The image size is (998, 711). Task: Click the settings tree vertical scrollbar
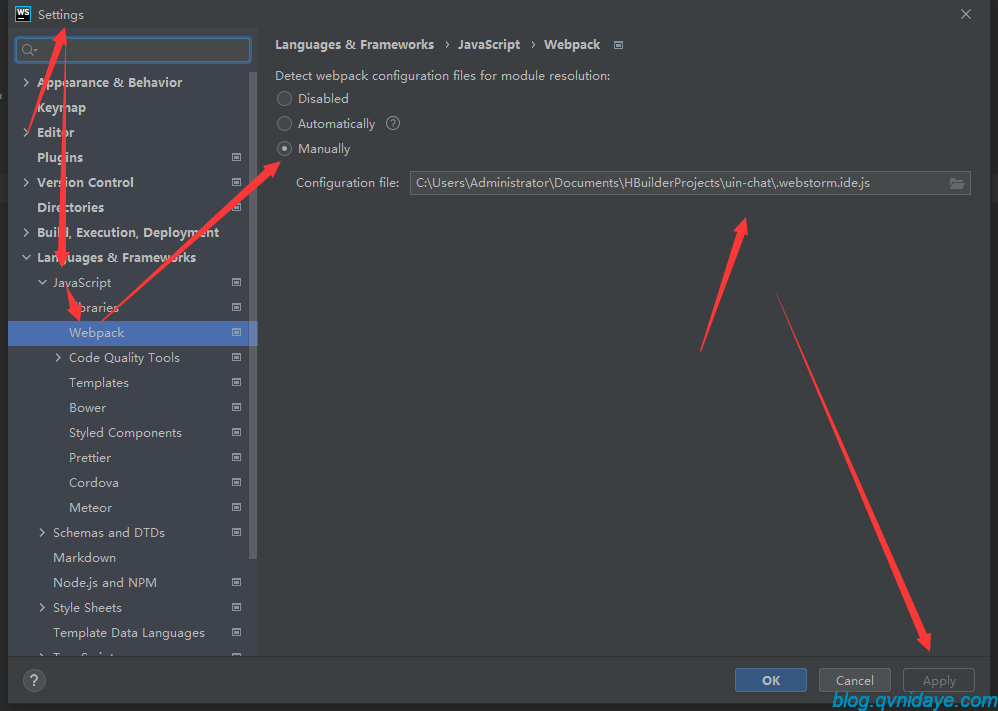[x=253, y=315]
